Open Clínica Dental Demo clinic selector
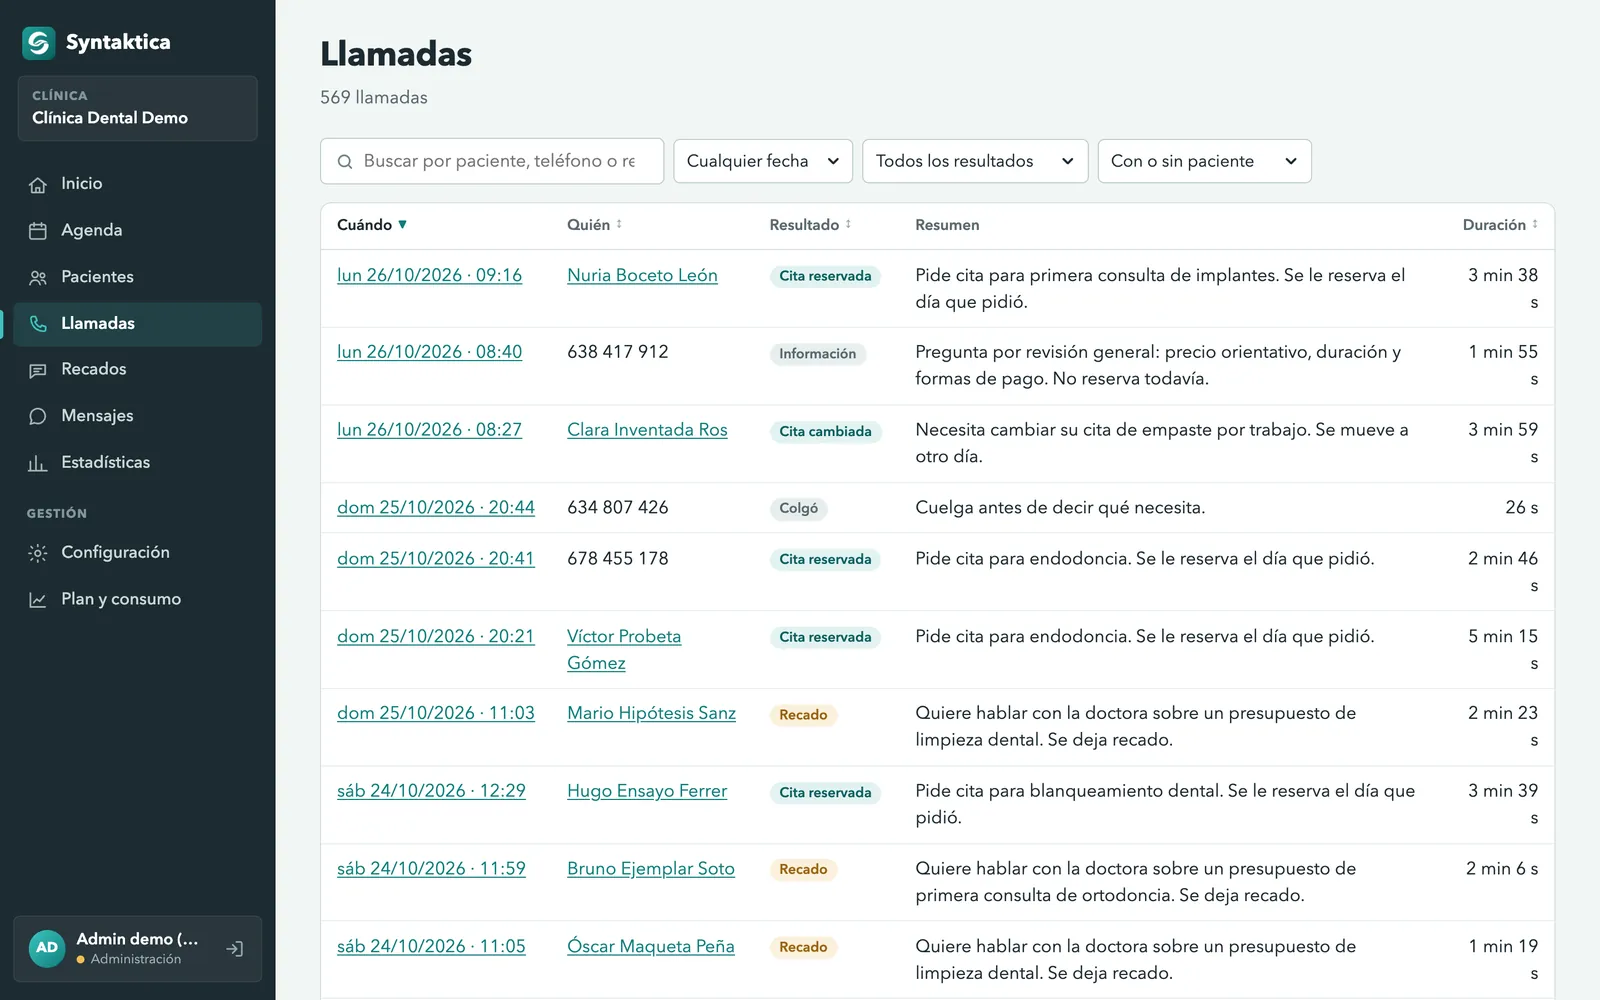 click(138, 108)
